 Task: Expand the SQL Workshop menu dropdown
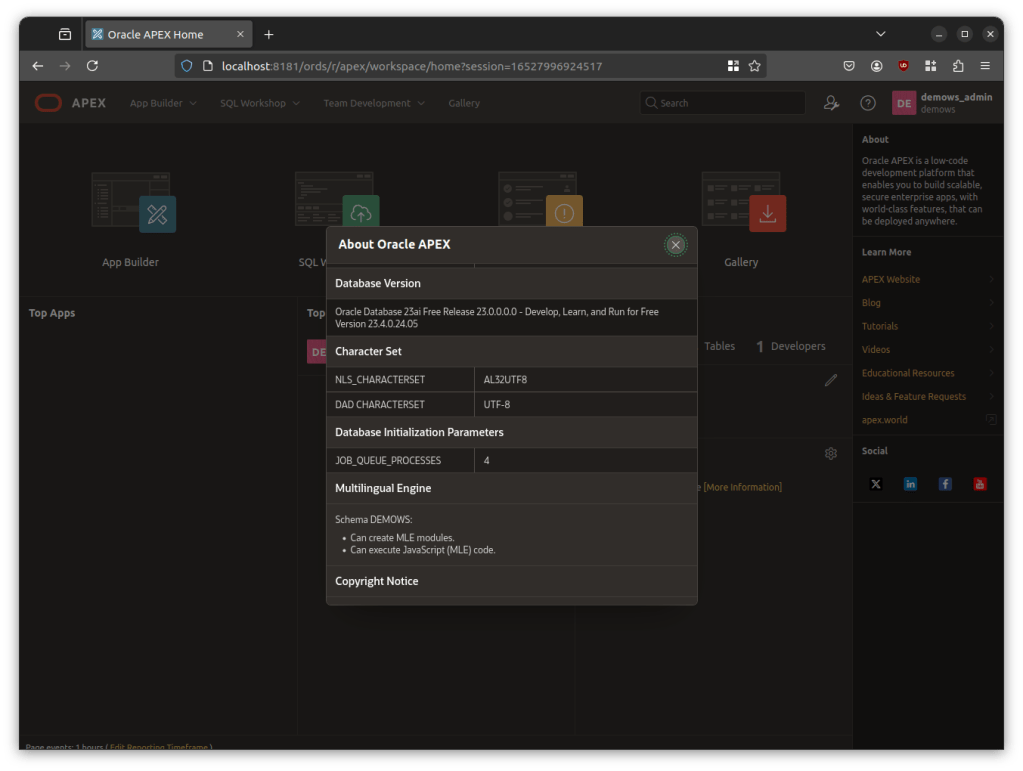click(260, 103)
